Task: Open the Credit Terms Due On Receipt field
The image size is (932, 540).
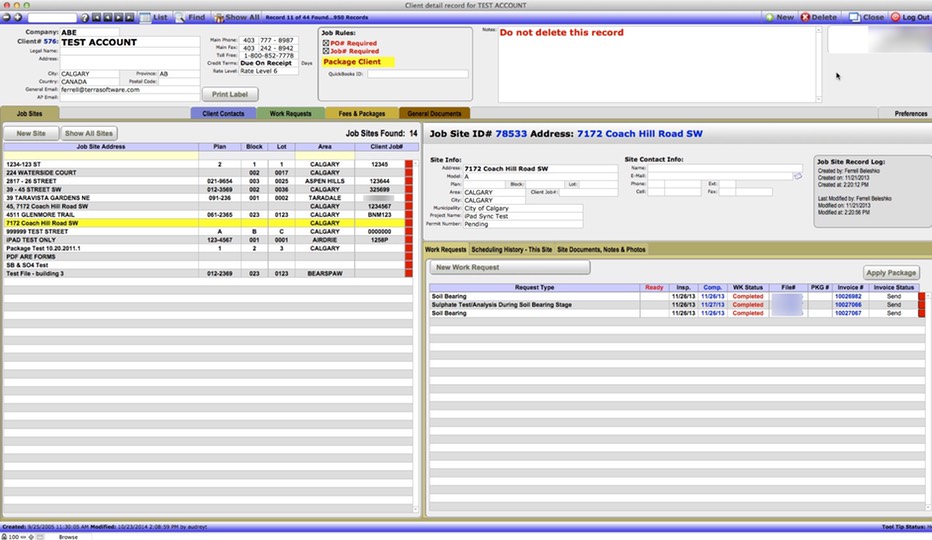Action: 269,63
